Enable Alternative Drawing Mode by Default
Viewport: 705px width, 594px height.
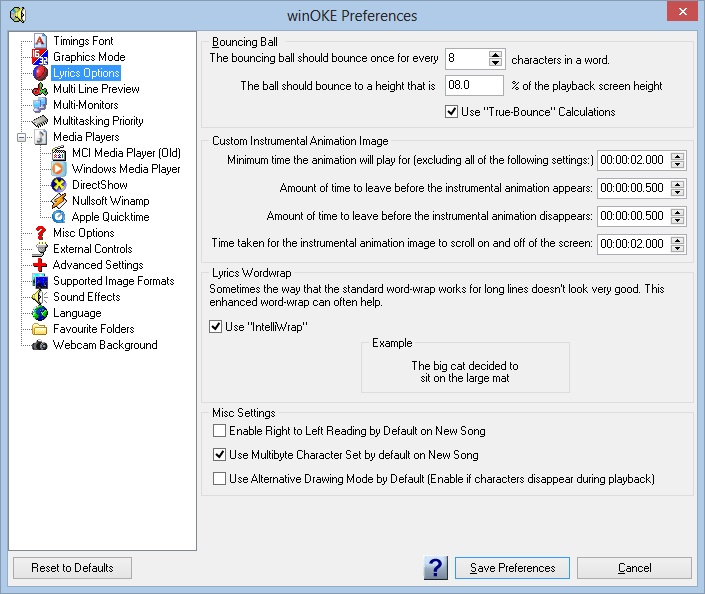coord(220,479)
